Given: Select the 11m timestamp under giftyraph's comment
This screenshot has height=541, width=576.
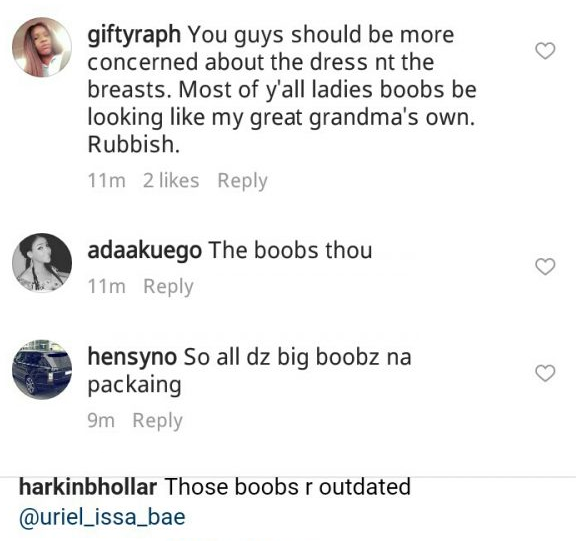Looking at the screenshot, I should (107, 181).
